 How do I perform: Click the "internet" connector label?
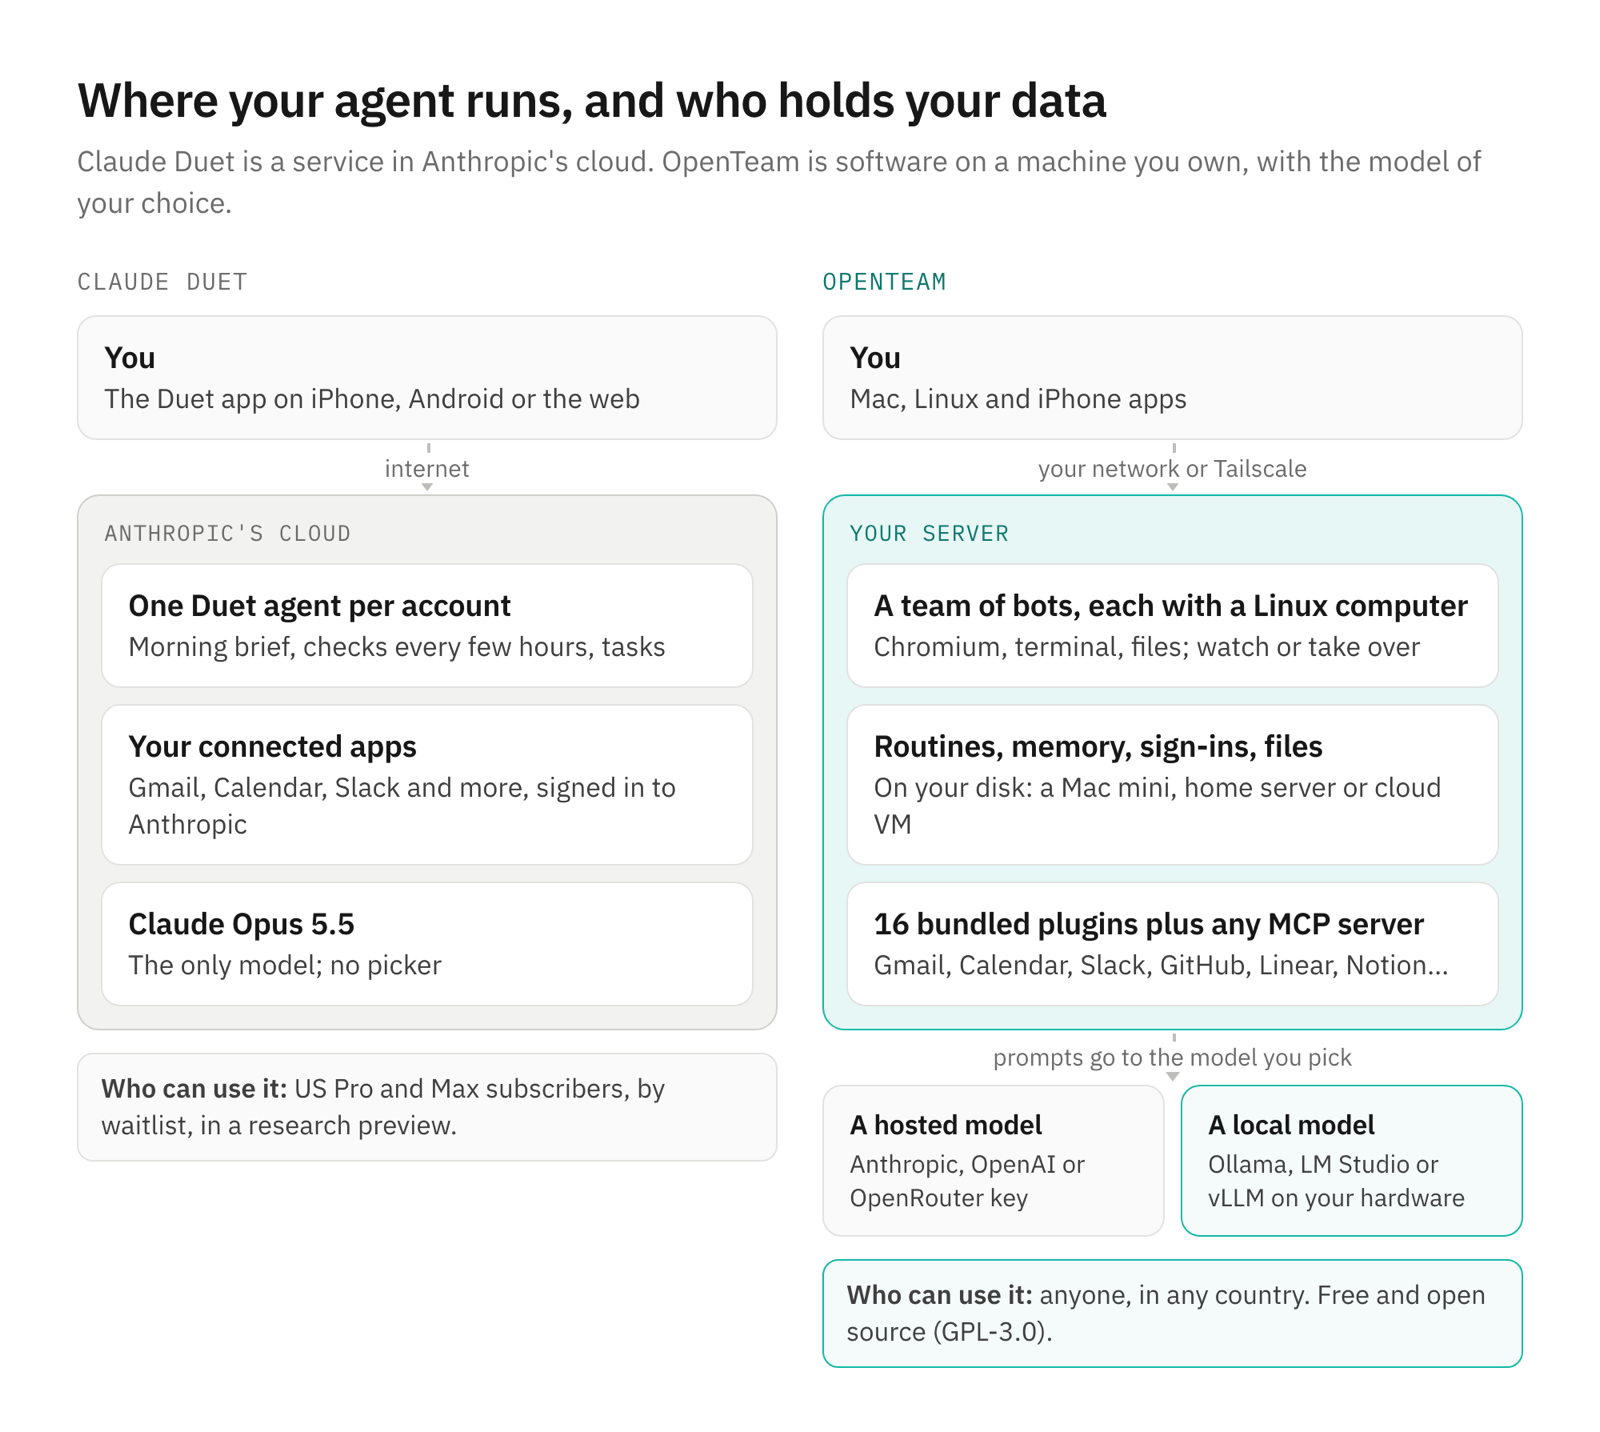click(427, 469)
